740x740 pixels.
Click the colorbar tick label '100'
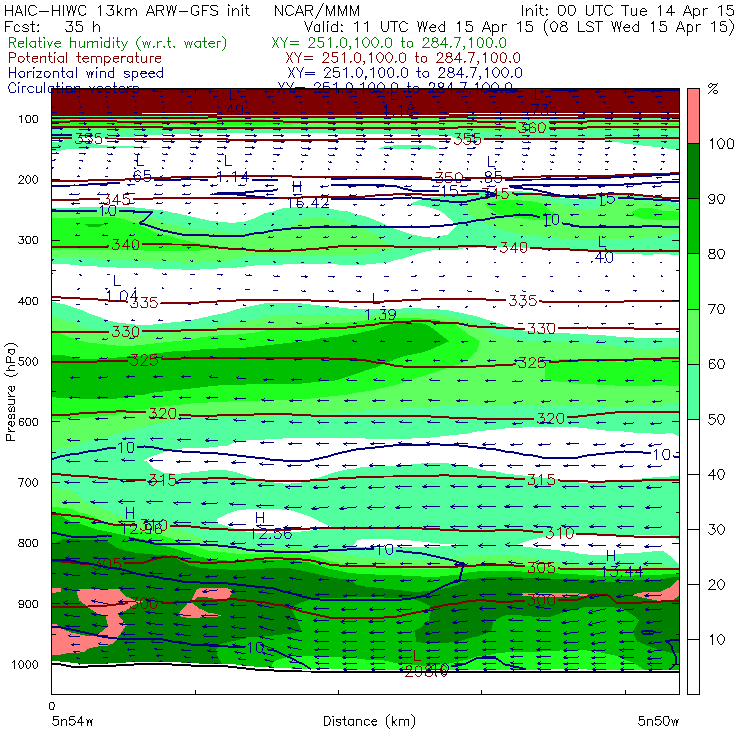point(721,144)
